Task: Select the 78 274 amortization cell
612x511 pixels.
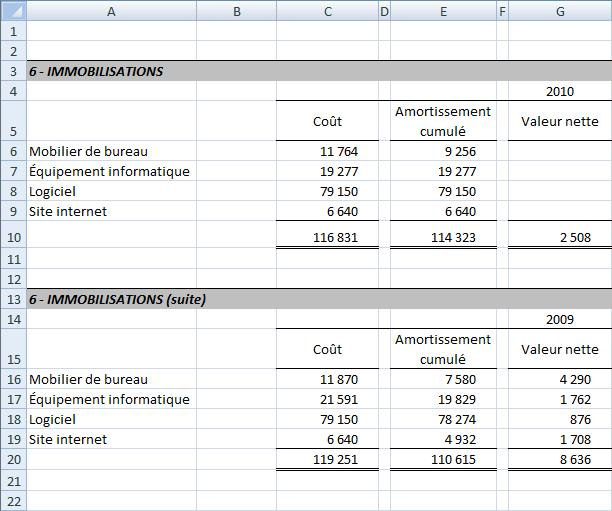Action: [443, 419]
